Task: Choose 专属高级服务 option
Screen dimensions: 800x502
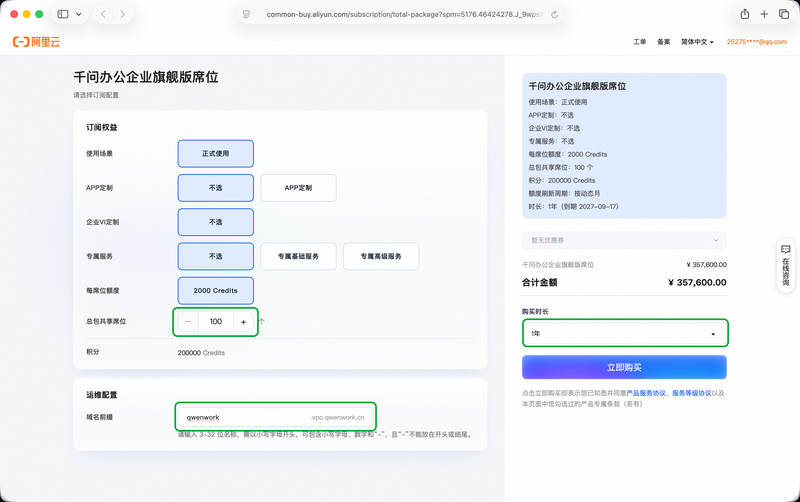Action: point(381,256)
